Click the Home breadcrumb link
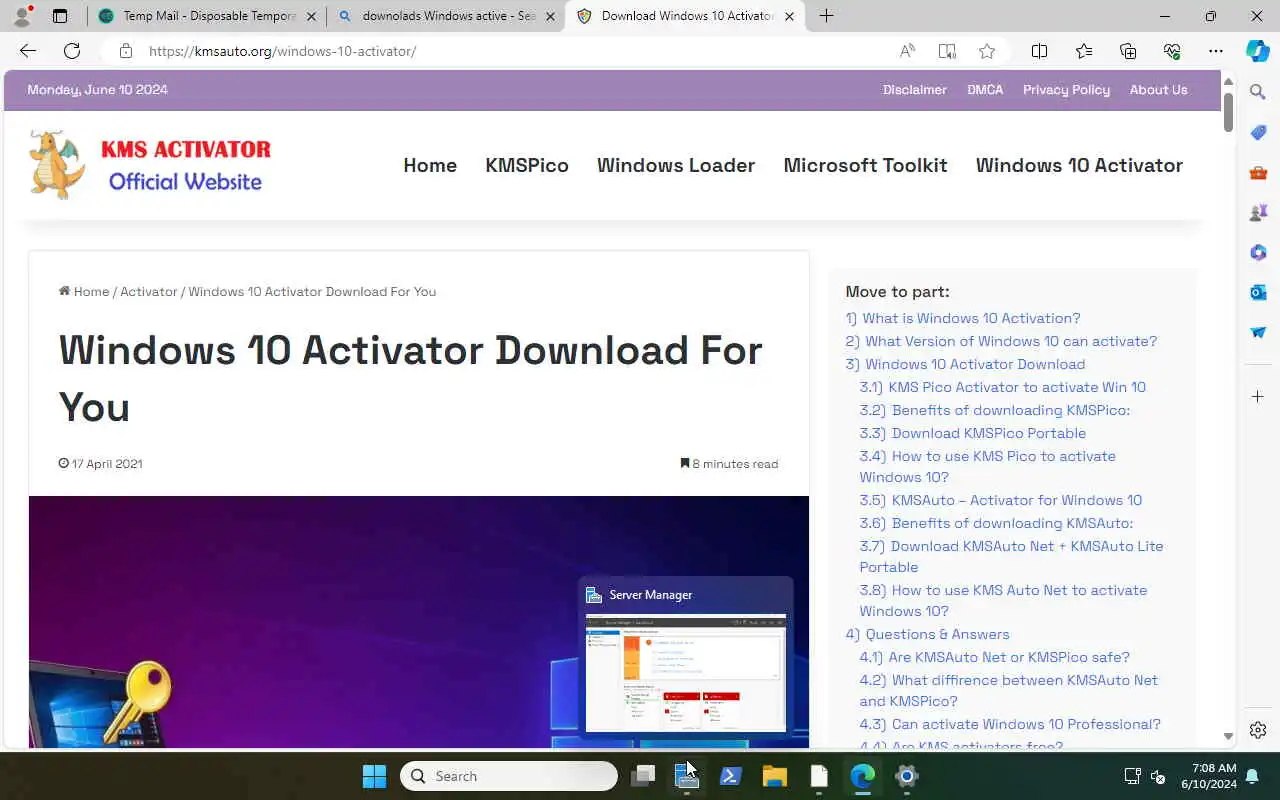Screen dimensions: 1280x800 pos(84,291)
